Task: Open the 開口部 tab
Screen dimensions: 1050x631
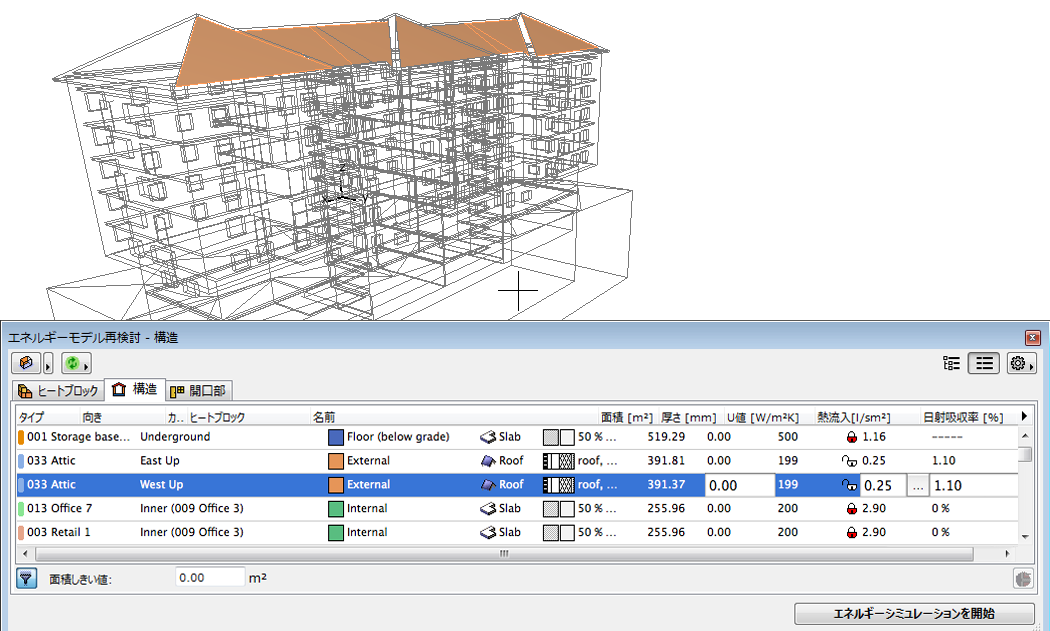Action: pos(199,391)
